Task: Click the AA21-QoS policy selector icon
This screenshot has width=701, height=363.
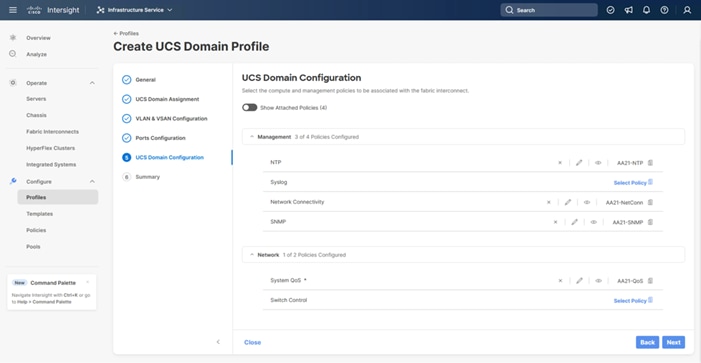Action: [x=650, y=281]
